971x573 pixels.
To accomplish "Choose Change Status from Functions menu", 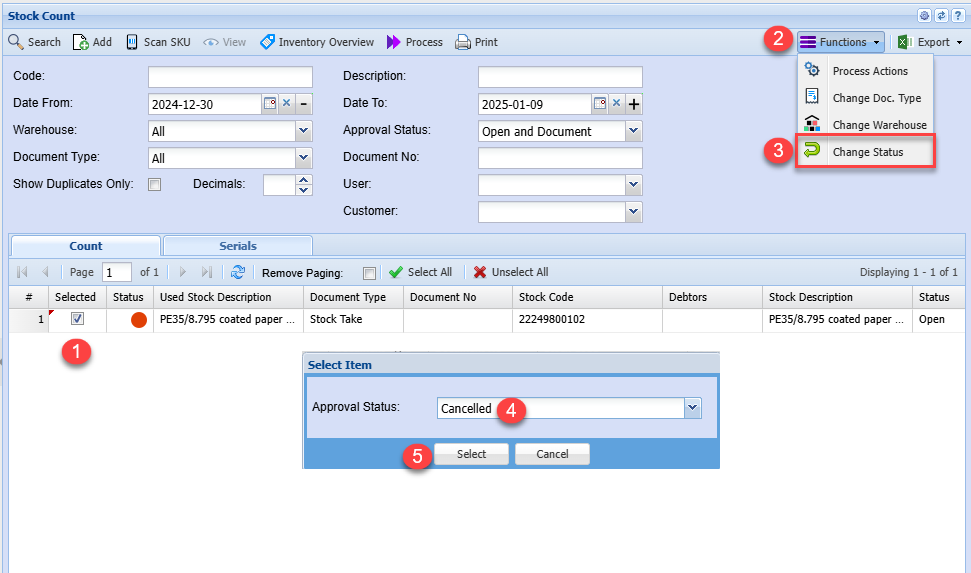I will tap(867, 152).
